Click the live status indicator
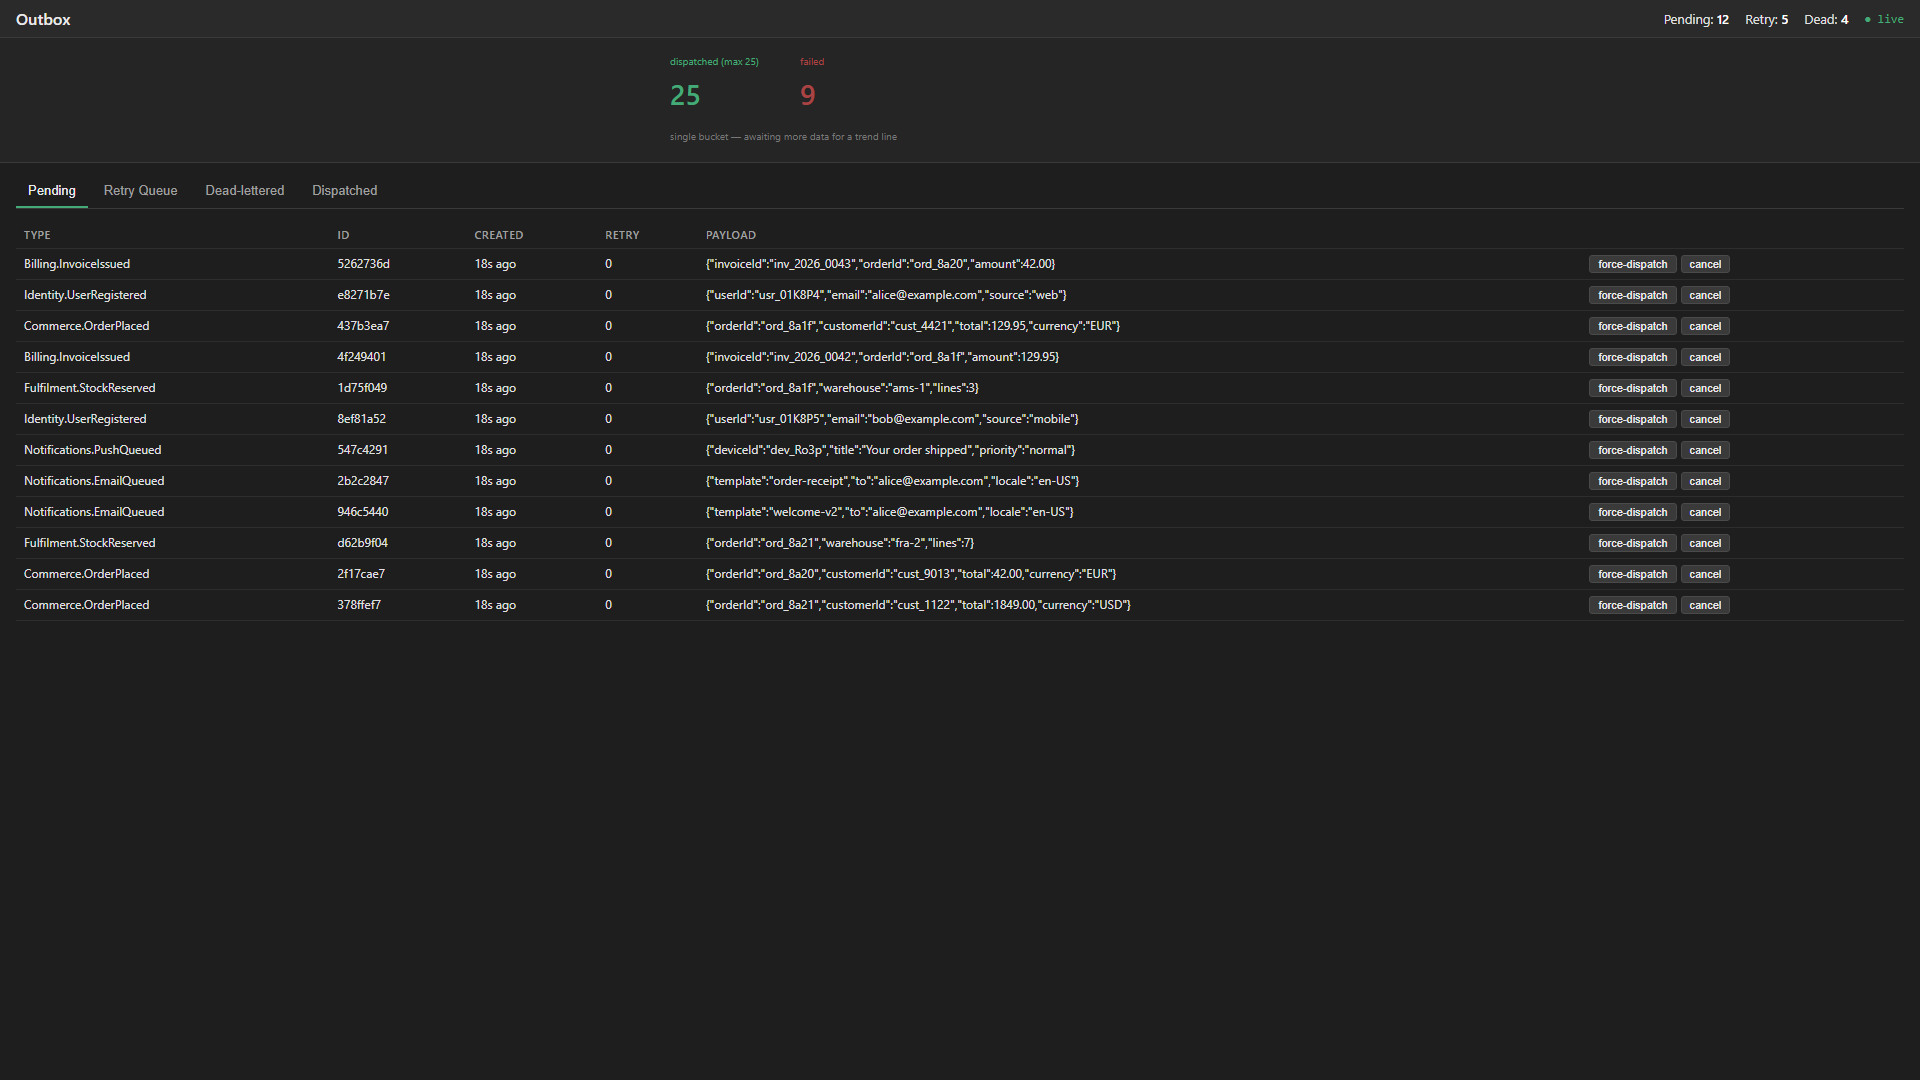The image size is (1920, 1080). click(x=1884, y=19)
